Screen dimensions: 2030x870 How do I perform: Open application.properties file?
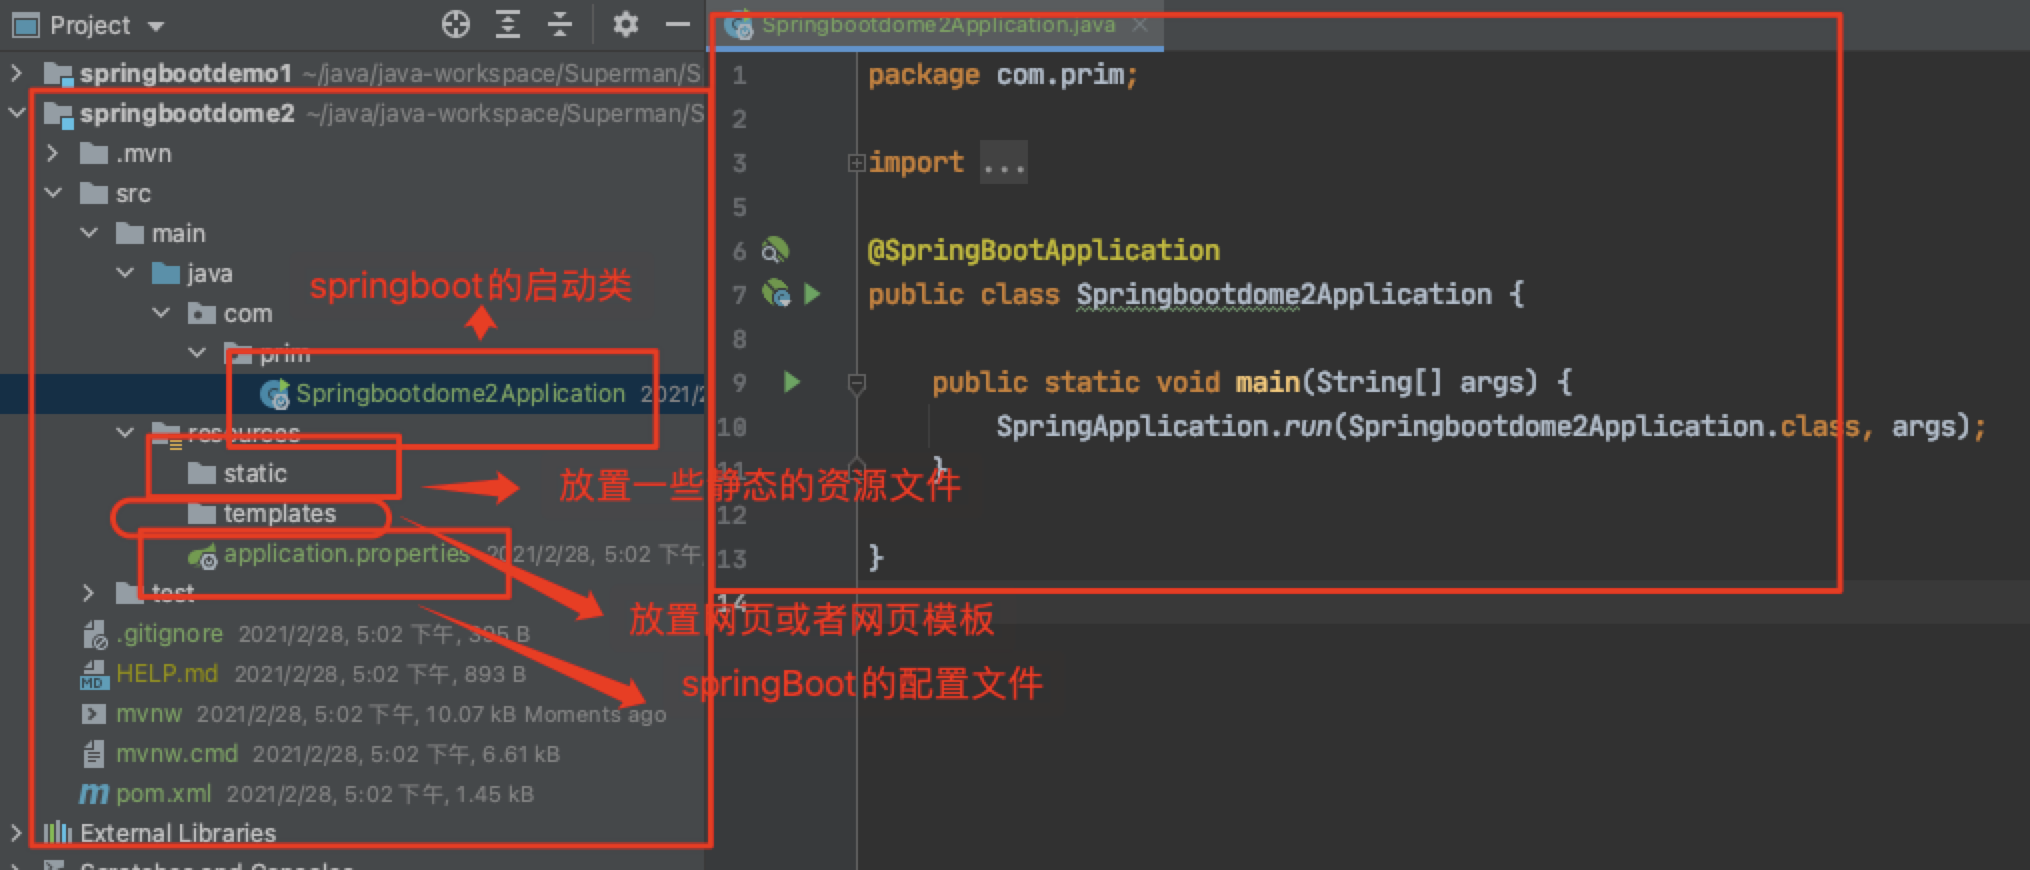346,553
